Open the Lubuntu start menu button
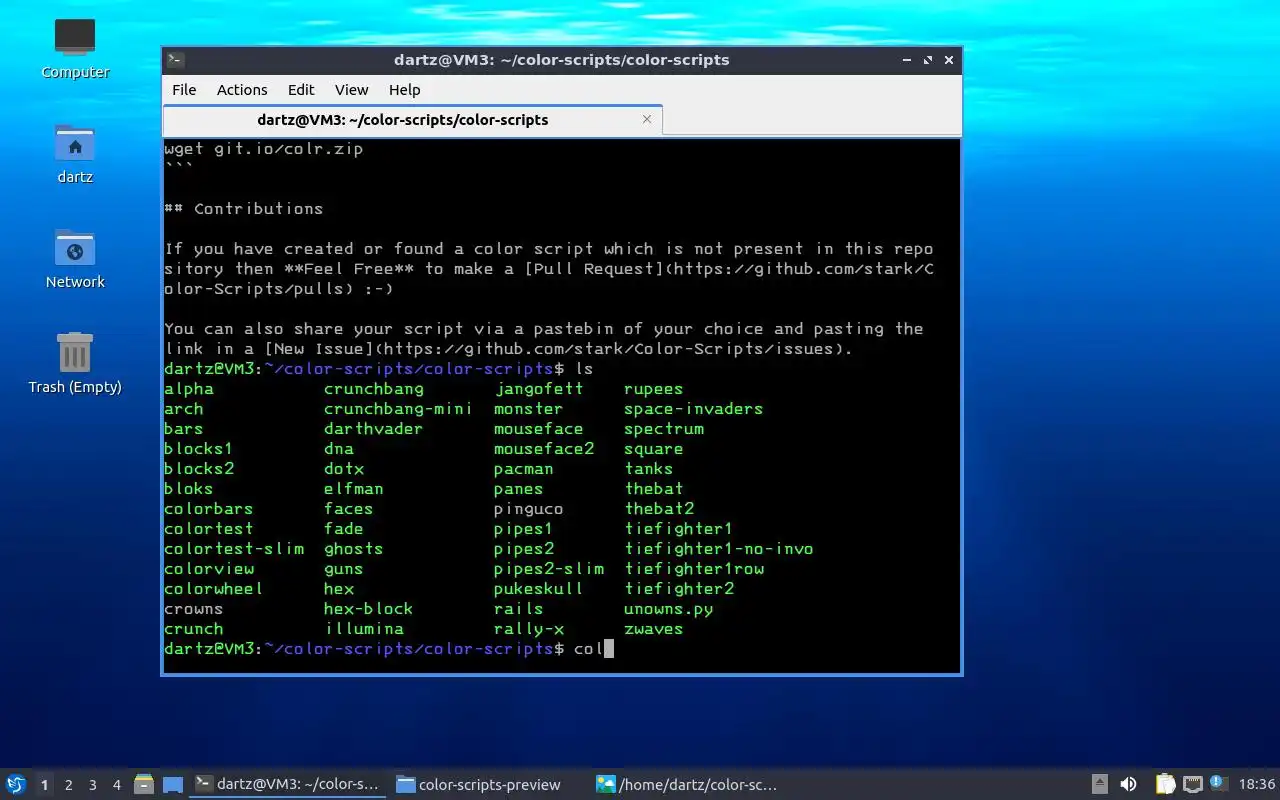Viewport: 1280px width, 800px height. point(16,784)
